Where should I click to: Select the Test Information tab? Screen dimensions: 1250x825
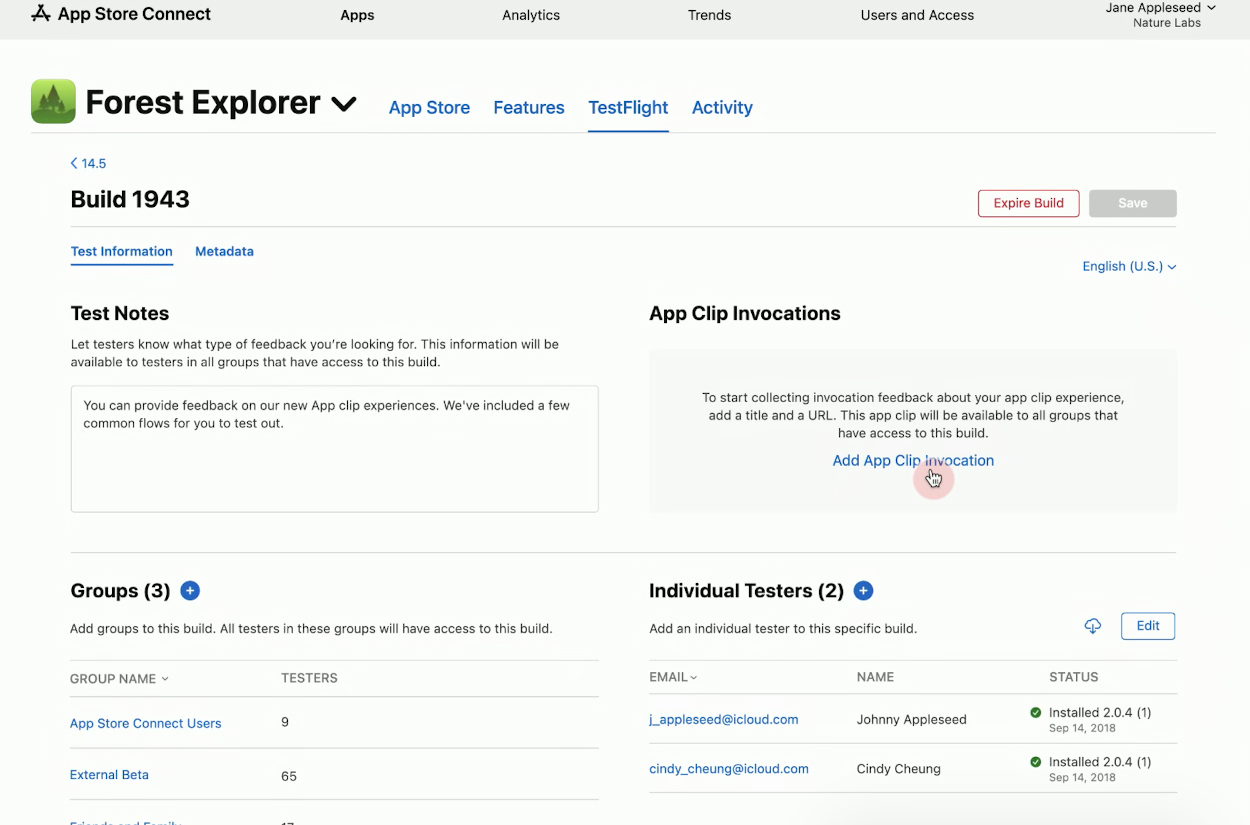(x=122, y=251)
